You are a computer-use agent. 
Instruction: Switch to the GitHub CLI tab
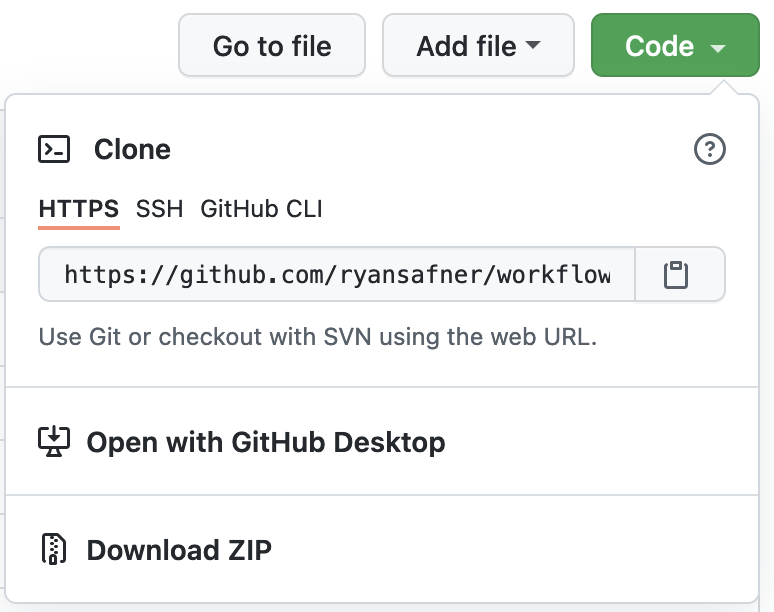click(x=261, y=209)
